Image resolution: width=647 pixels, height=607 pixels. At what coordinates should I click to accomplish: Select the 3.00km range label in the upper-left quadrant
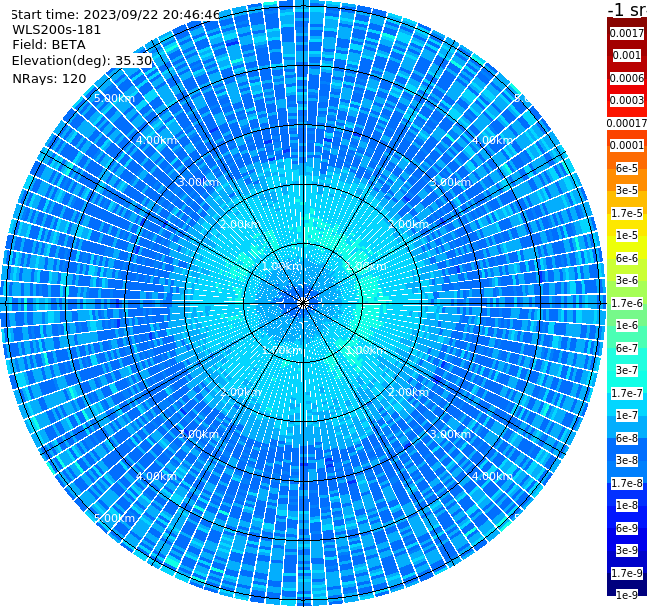[198, 182]
